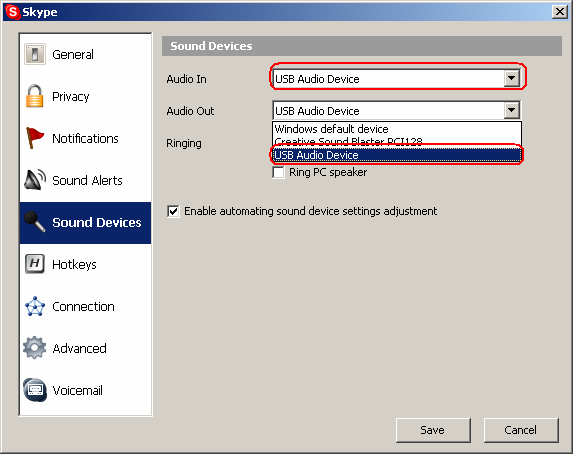Collapse the Audio Out dropdown arrow
The height and width of the screenshot is (454, 573).
(x=511, y=110)
